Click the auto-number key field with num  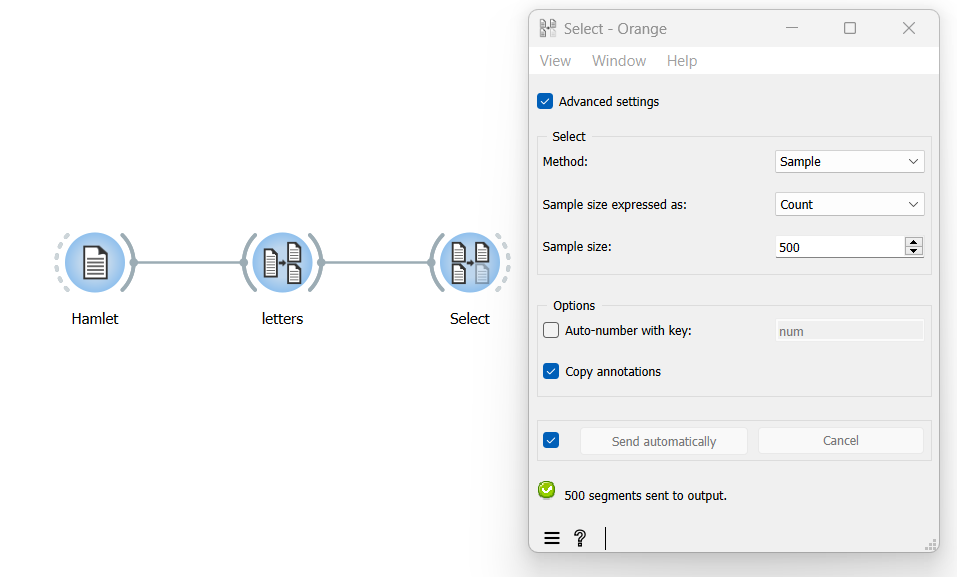850,331
